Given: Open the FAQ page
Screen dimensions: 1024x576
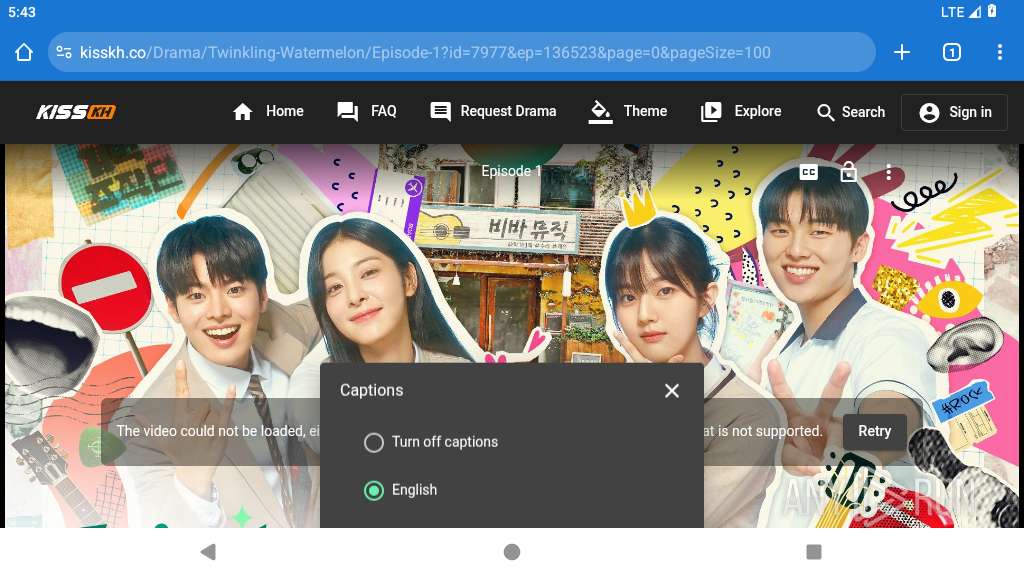Looking at the screenshot, I should click(x=366, y=112).
